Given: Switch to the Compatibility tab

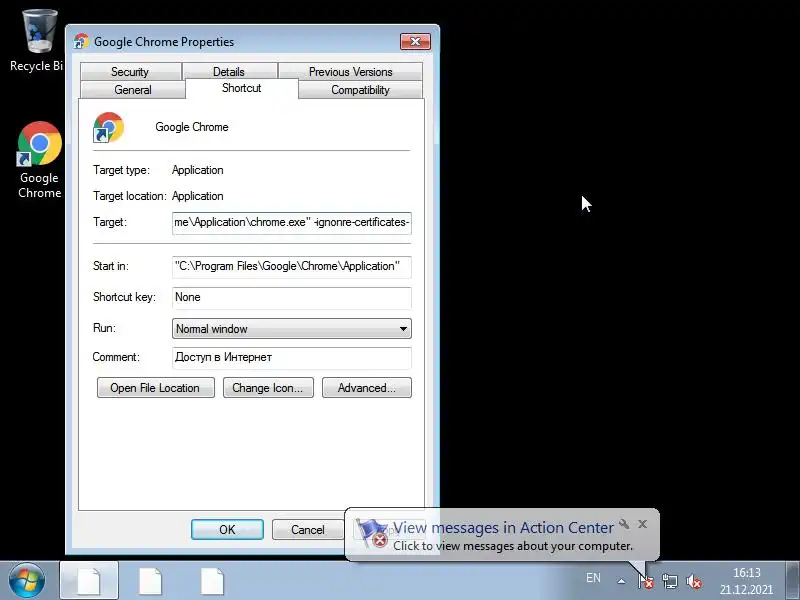Looking at the screenshot, I should click(360, 90).
